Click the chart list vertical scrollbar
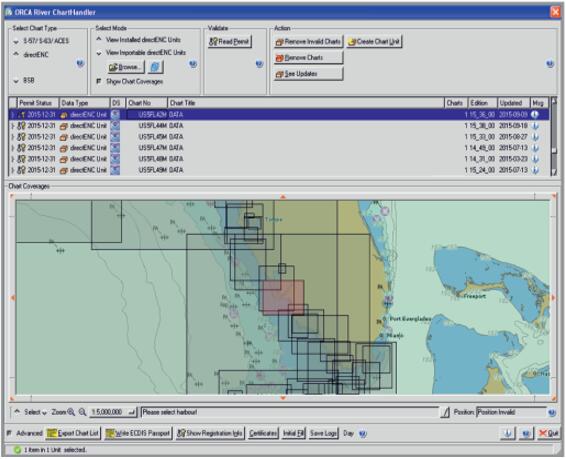The image size is (566, 459). point(554,136)
